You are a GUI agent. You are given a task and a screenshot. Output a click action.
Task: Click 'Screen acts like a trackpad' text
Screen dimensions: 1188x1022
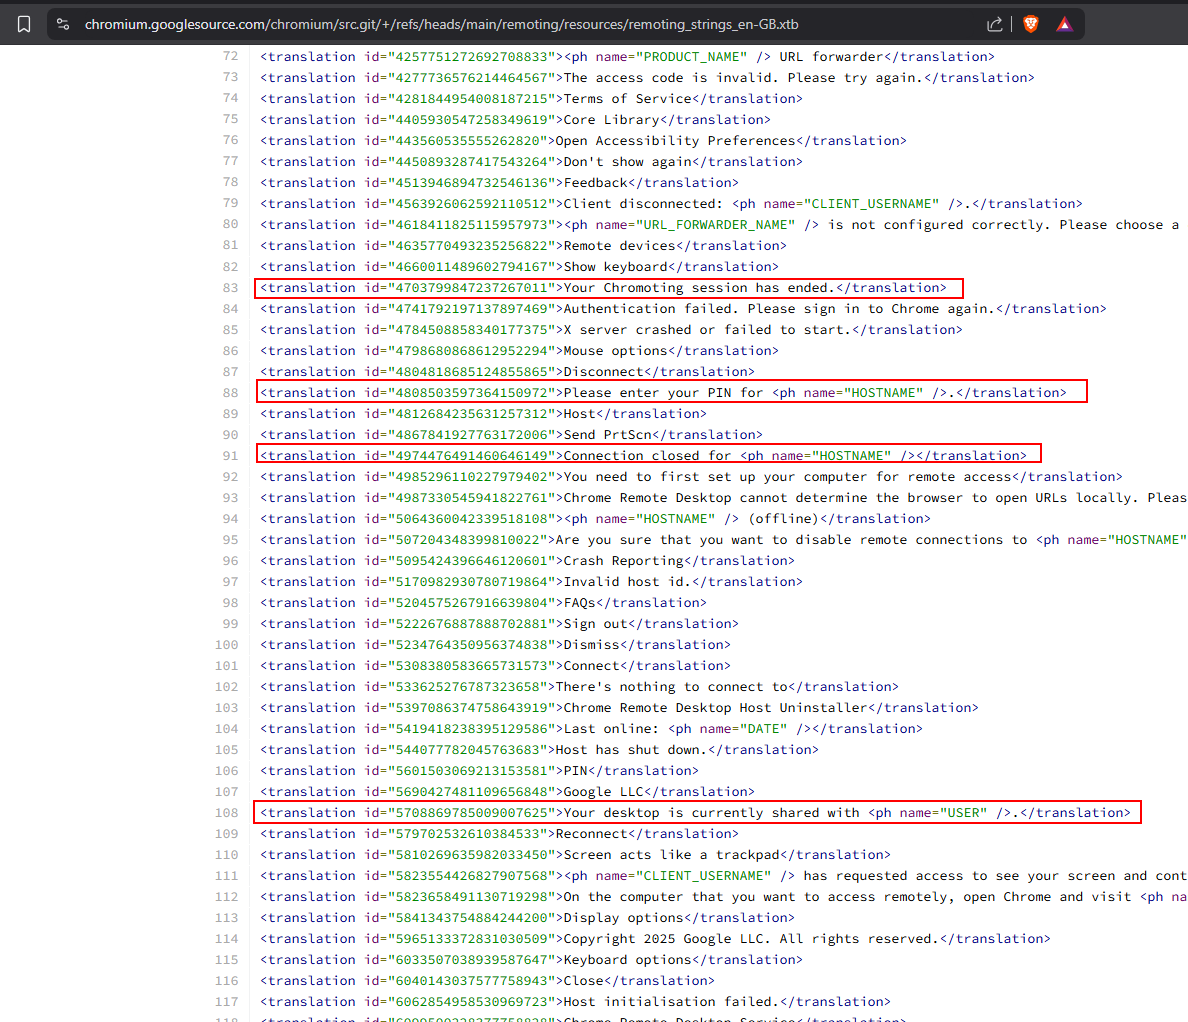(671, 855)
